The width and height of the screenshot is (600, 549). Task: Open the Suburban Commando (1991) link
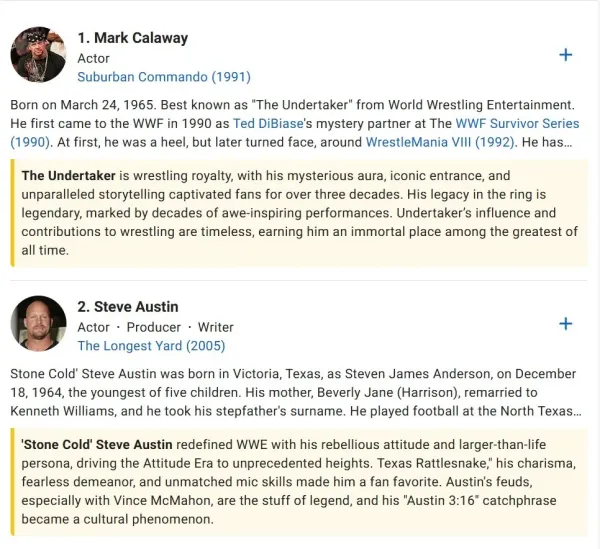coord(164,77)
